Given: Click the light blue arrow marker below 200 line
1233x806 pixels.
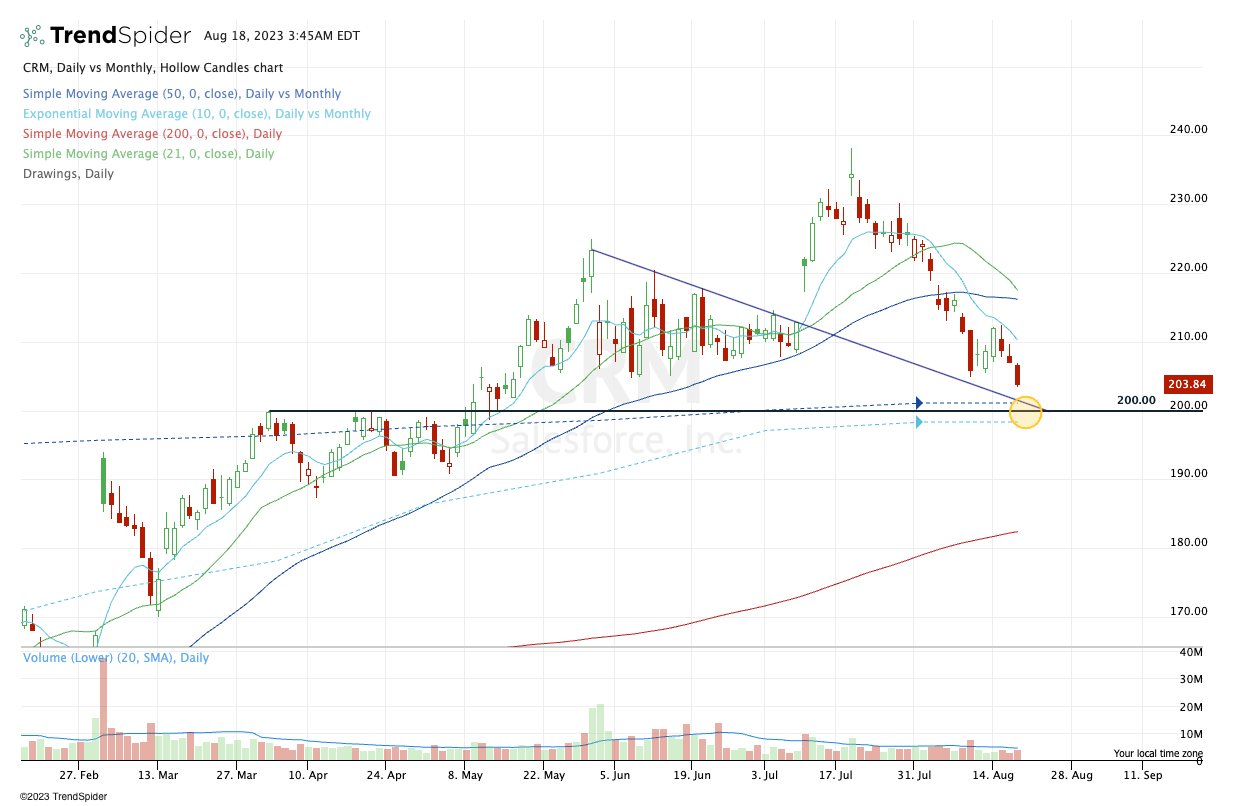Looking at the screenshot, I should [x=919, y=422].
